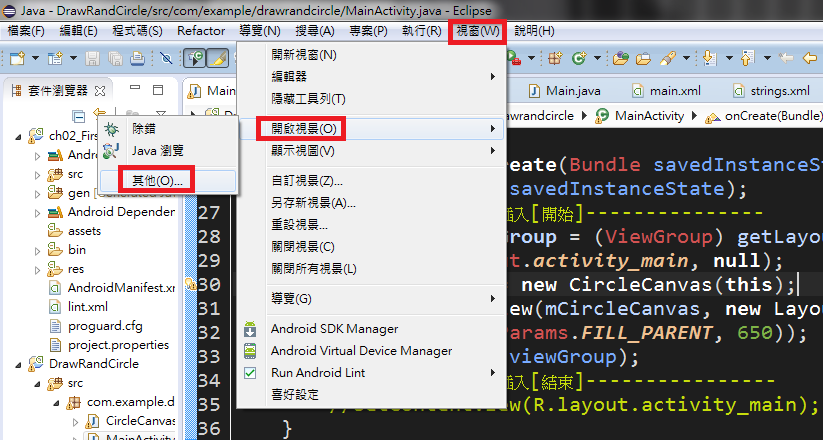Click the Open Type folder icon

coord(620,58)
